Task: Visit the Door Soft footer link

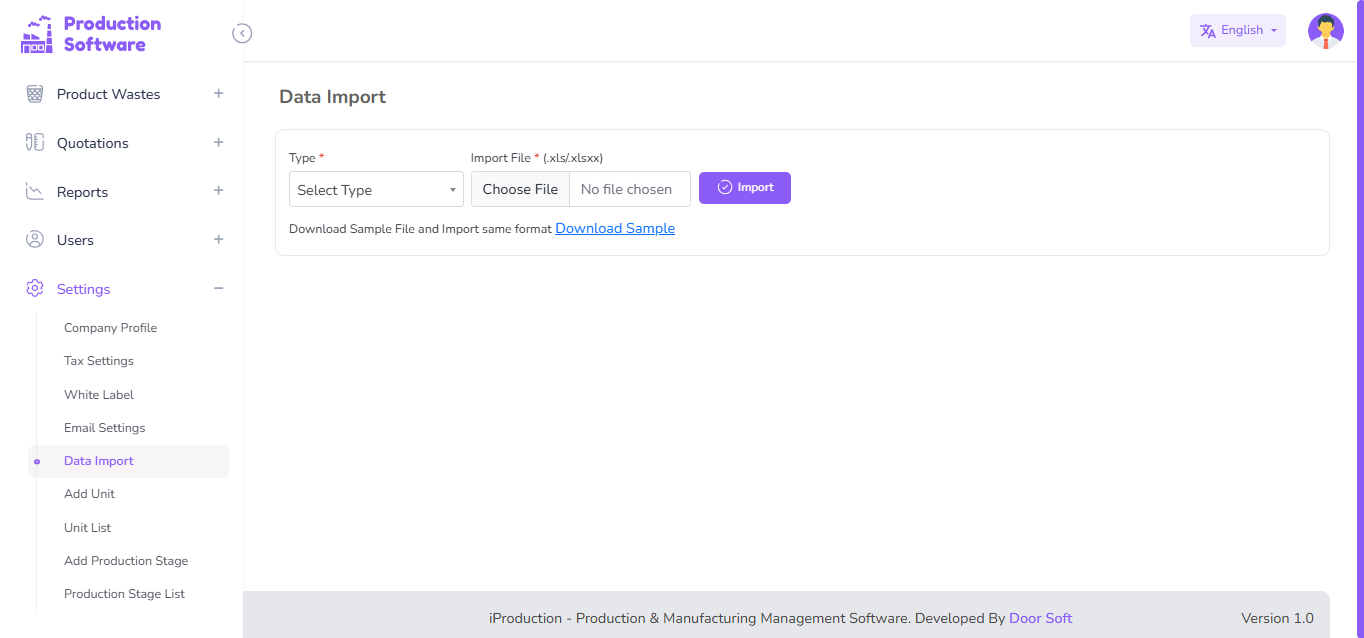Action: coord(1040,618)
